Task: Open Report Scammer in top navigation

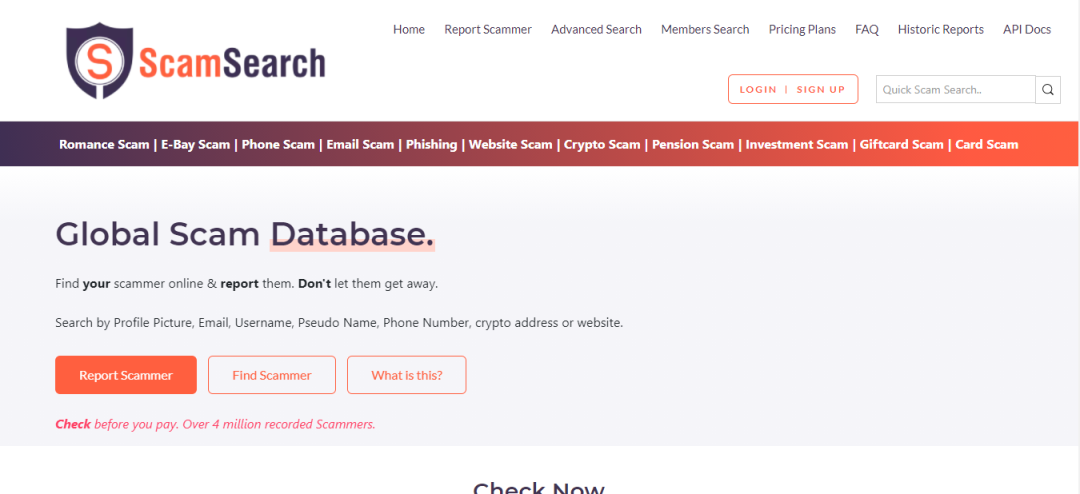Action: (x=488, y=30)
